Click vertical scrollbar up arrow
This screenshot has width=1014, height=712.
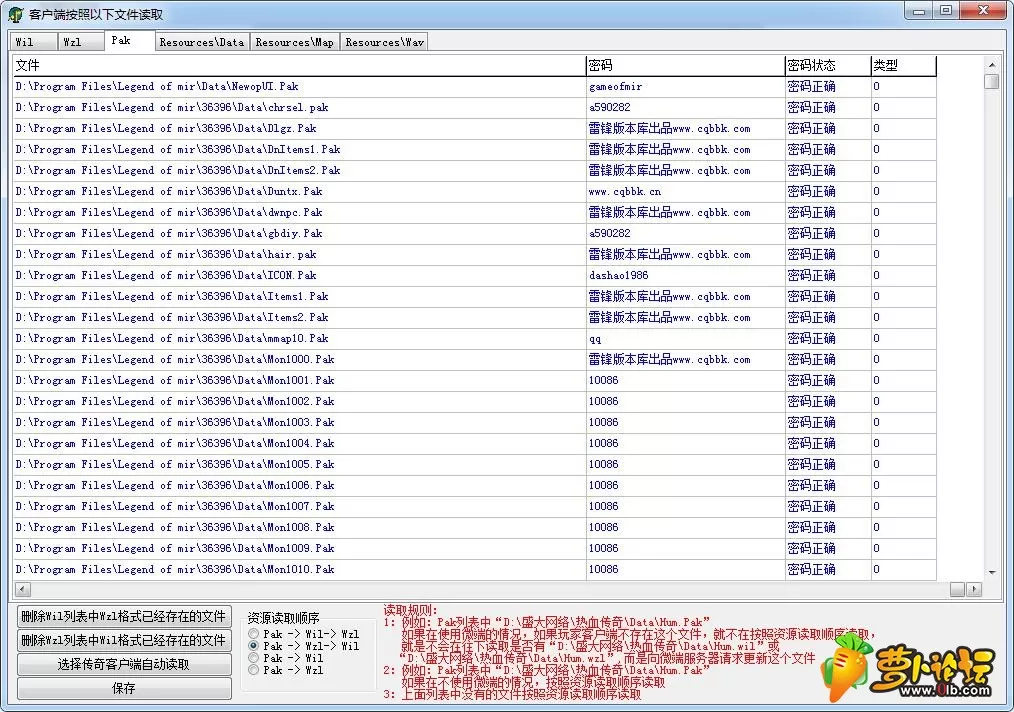991,65
